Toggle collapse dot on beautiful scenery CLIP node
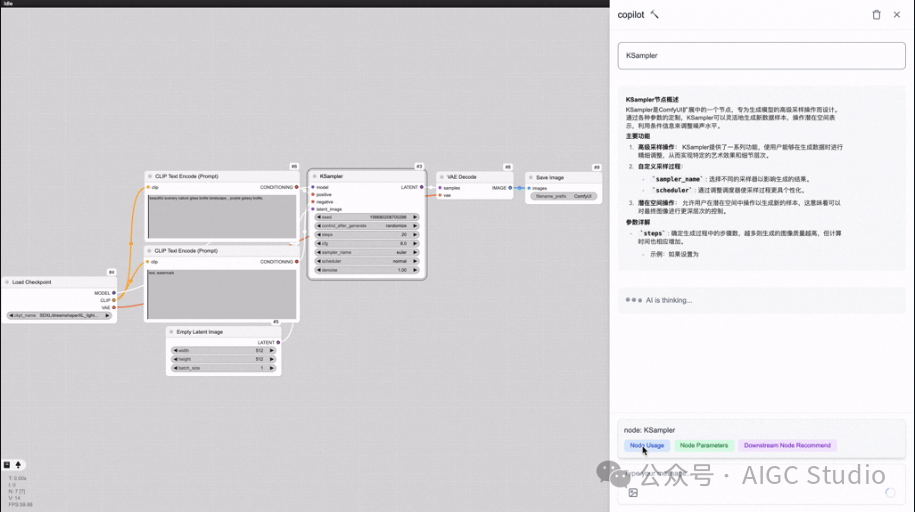This screenshot has height=512, width=915. coord(150,176)
